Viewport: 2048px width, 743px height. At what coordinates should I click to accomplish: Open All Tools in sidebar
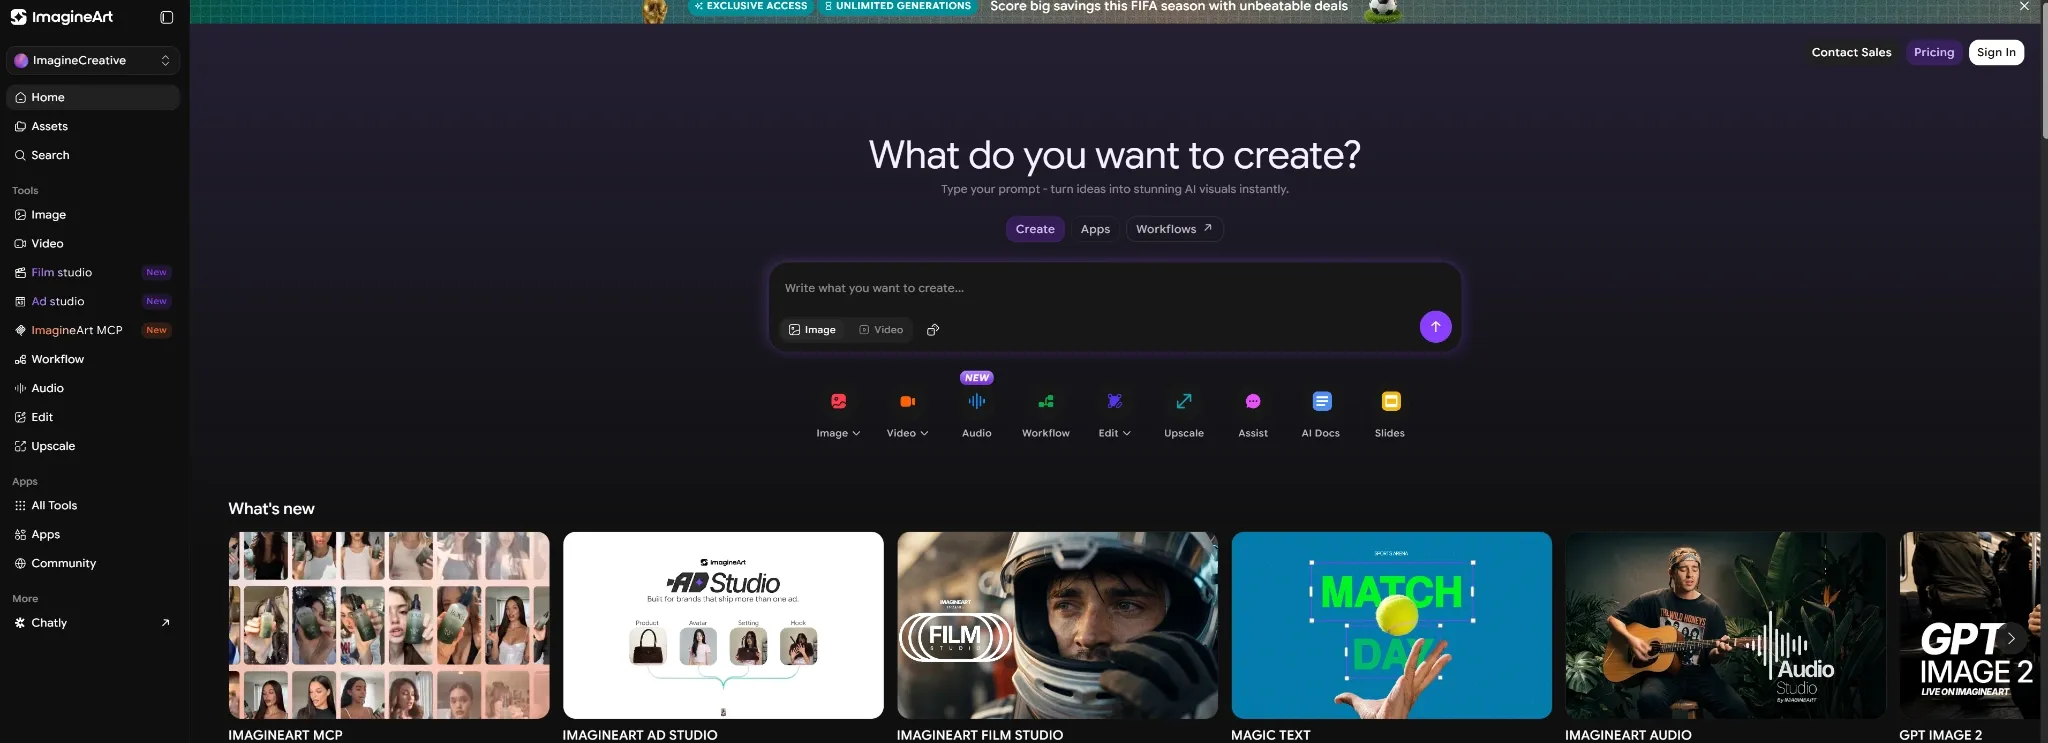[x=93, y=505]
